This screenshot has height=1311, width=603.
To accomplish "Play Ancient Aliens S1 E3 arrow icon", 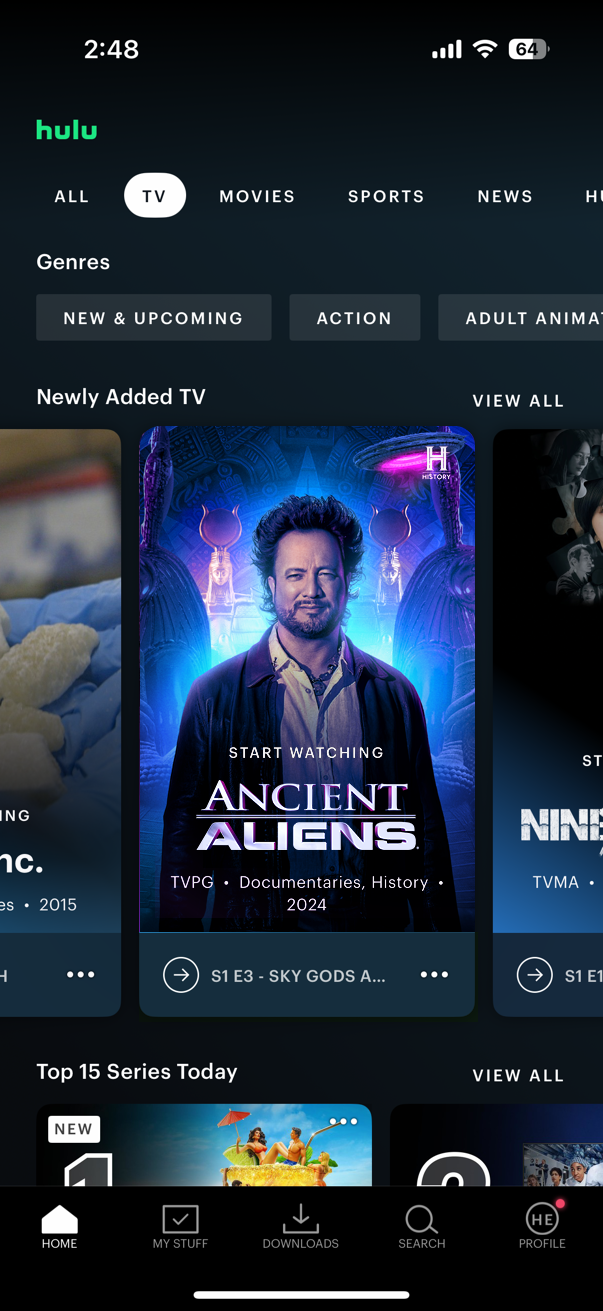I will [x=181, y=975].
